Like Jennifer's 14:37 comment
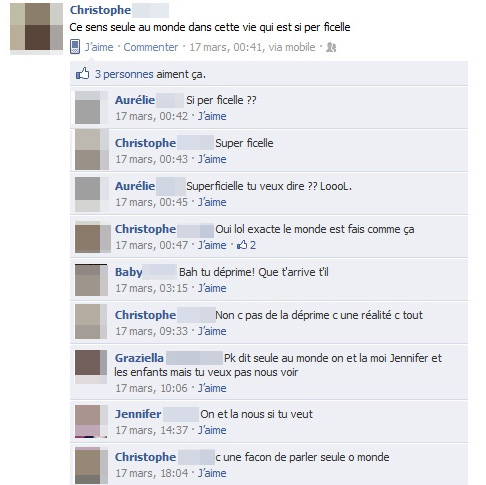 click(212, 430)
